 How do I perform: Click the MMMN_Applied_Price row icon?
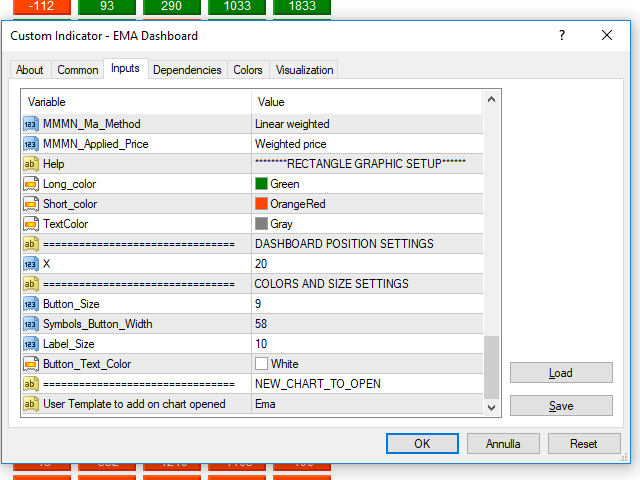coord(31,144)
